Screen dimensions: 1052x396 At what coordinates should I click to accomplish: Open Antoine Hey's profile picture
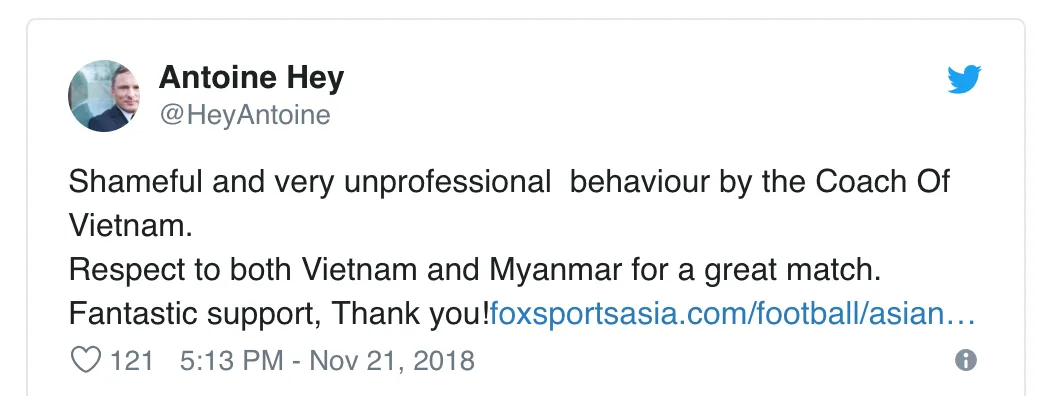pos(104,96)
